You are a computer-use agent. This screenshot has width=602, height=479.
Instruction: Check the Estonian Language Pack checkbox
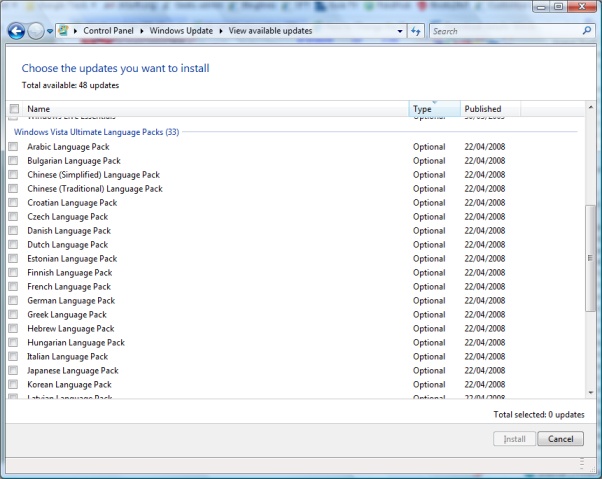click(x=13, y=258)
